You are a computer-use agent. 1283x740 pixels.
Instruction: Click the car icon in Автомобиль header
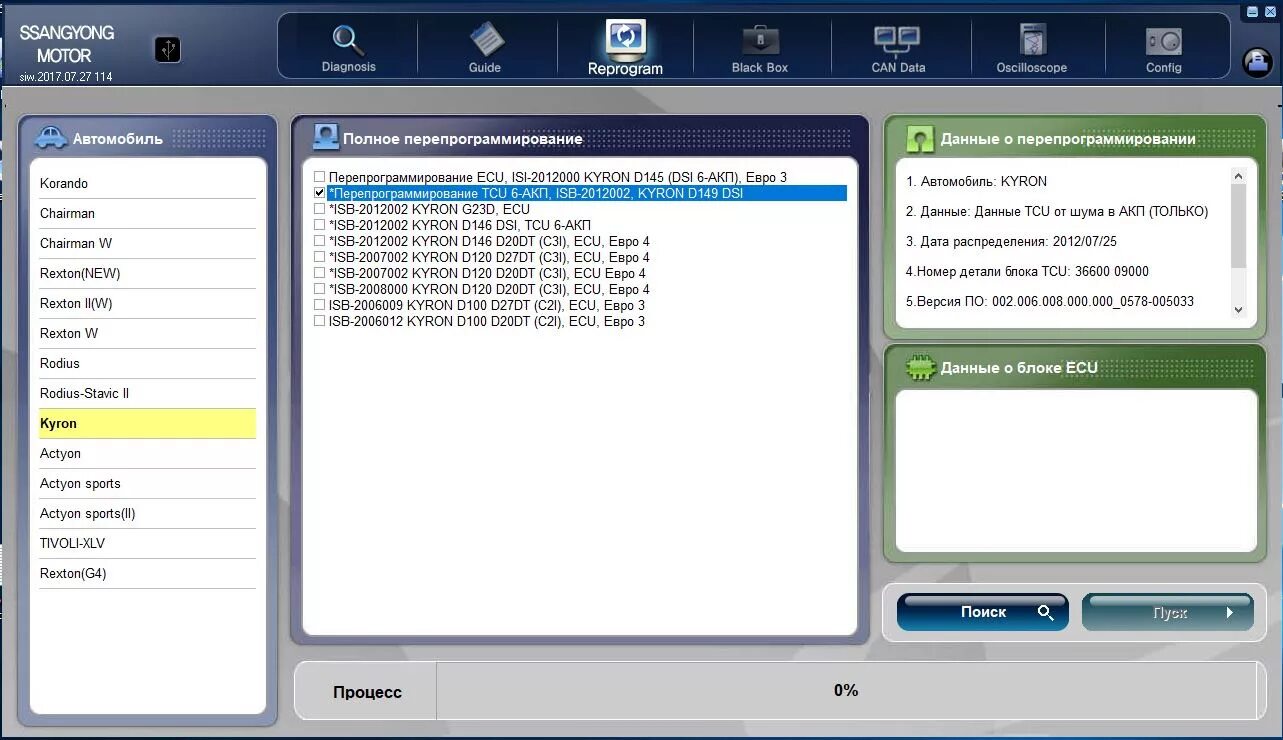coord(51,138)
